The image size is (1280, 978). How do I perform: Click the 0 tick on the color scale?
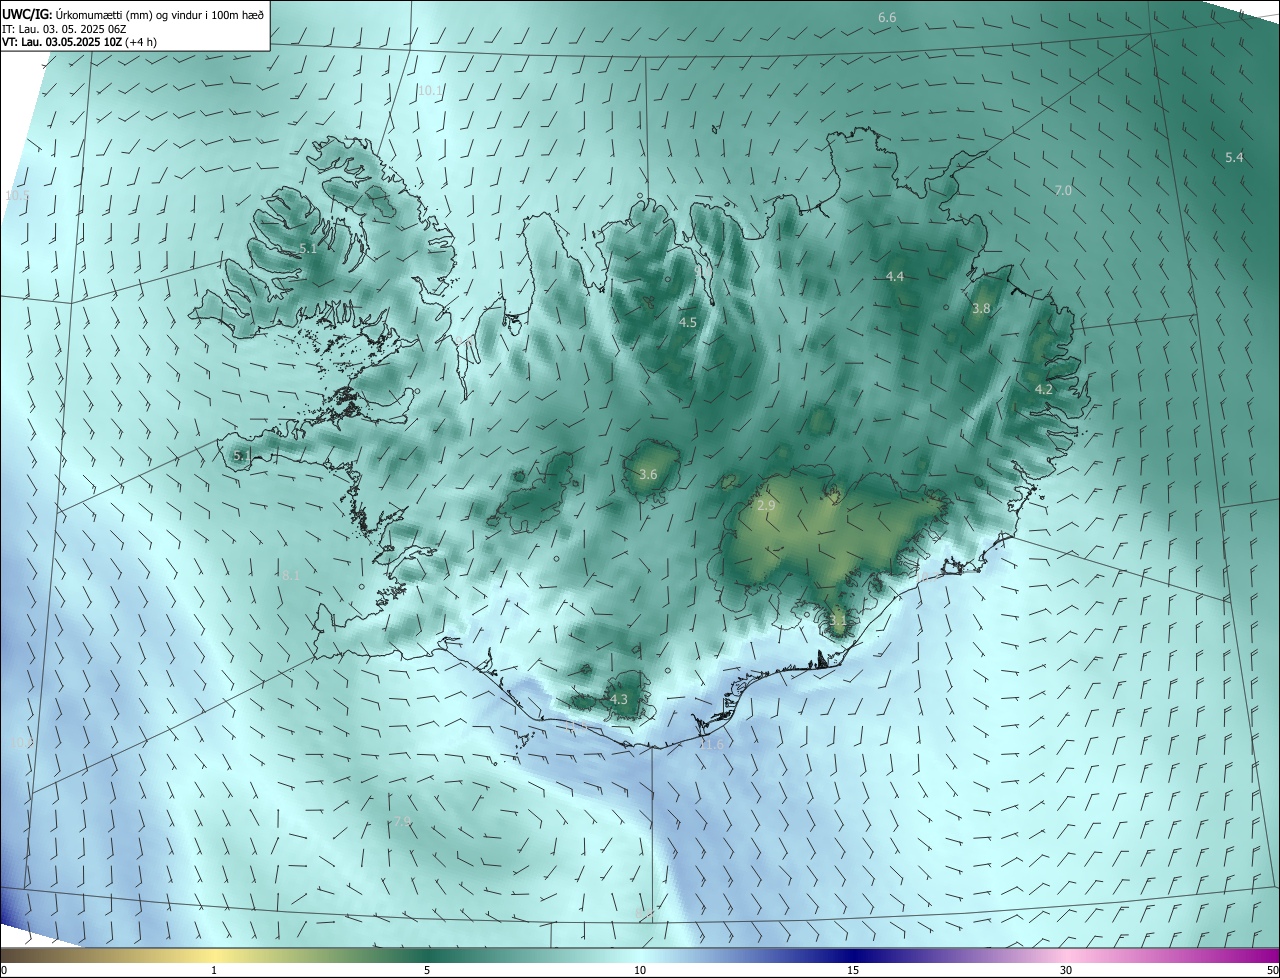3,970
